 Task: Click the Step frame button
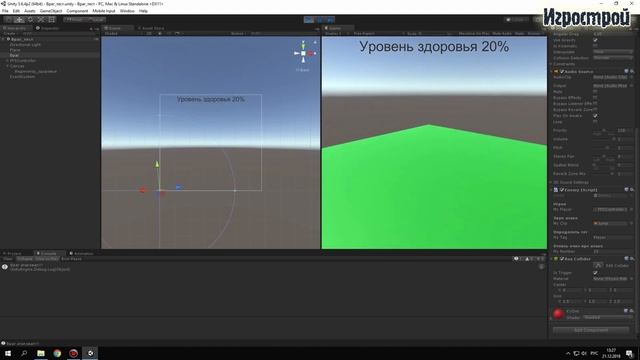(x=330, y=20)
